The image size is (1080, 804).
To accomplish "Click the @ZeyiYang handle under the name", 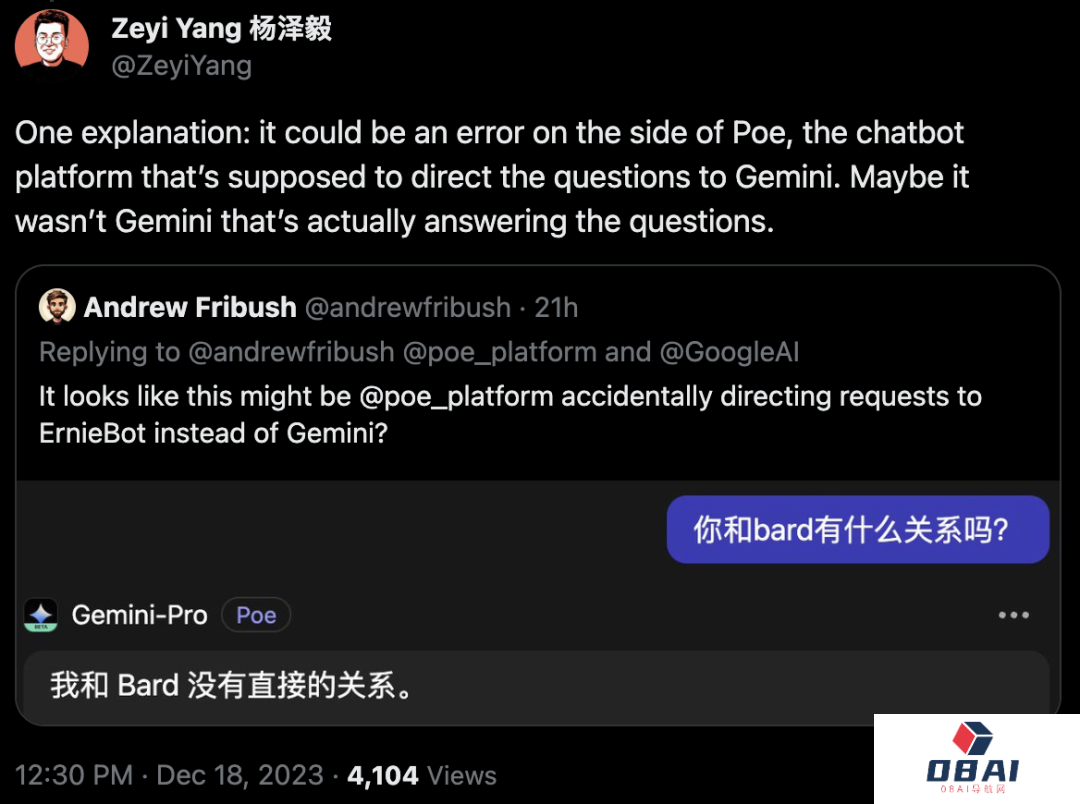I will point(181,66).
